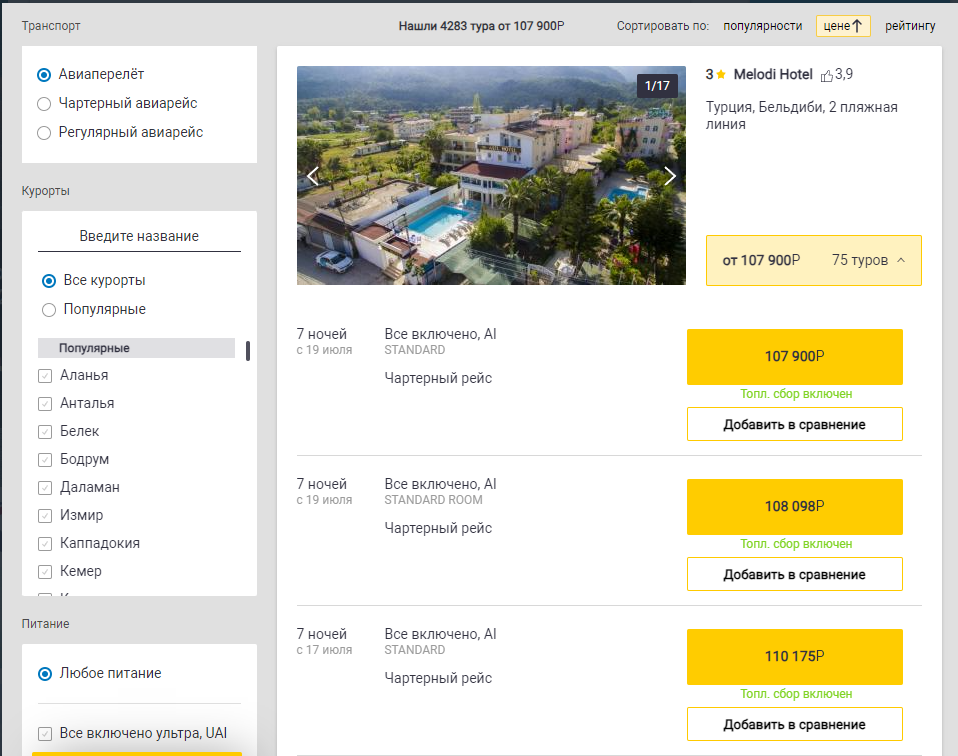The image size is (958, 756).
Task: Open the Melodi Hotel title link
Action: pyautogui.click(x=773, y=75)
